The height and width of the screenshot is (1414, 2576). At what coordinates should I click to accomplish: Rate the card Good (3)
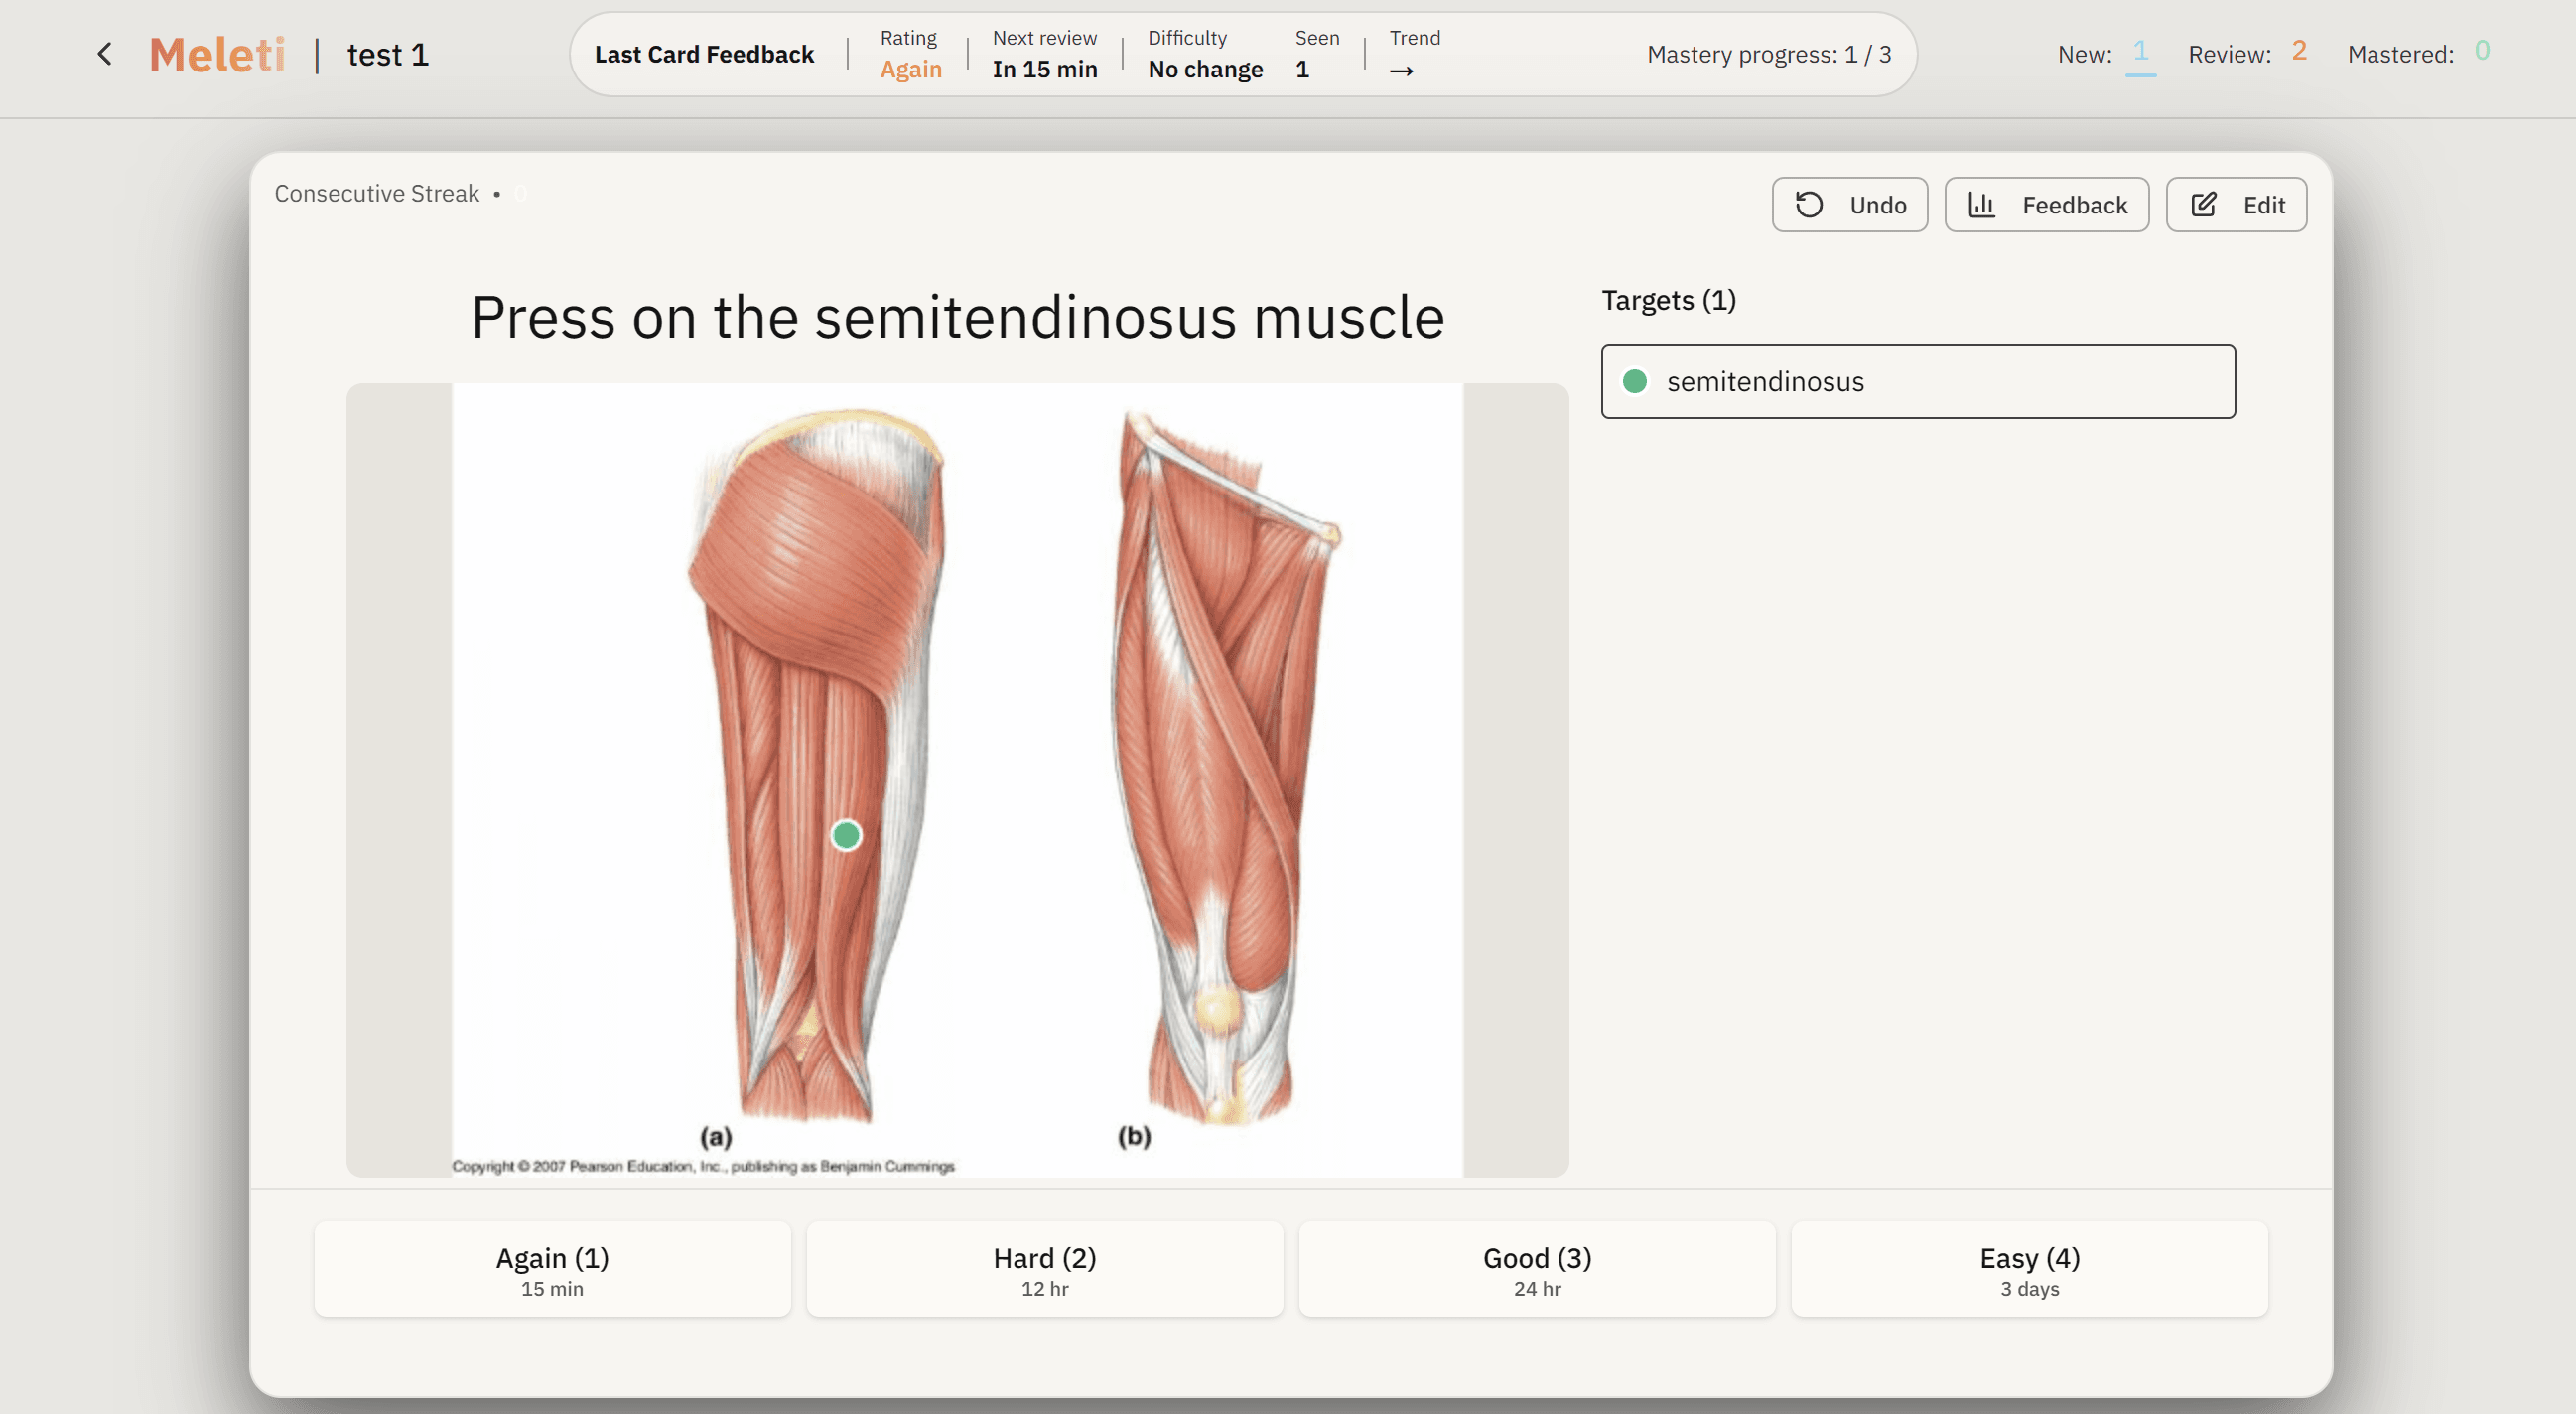(x=1536, y=1269)
